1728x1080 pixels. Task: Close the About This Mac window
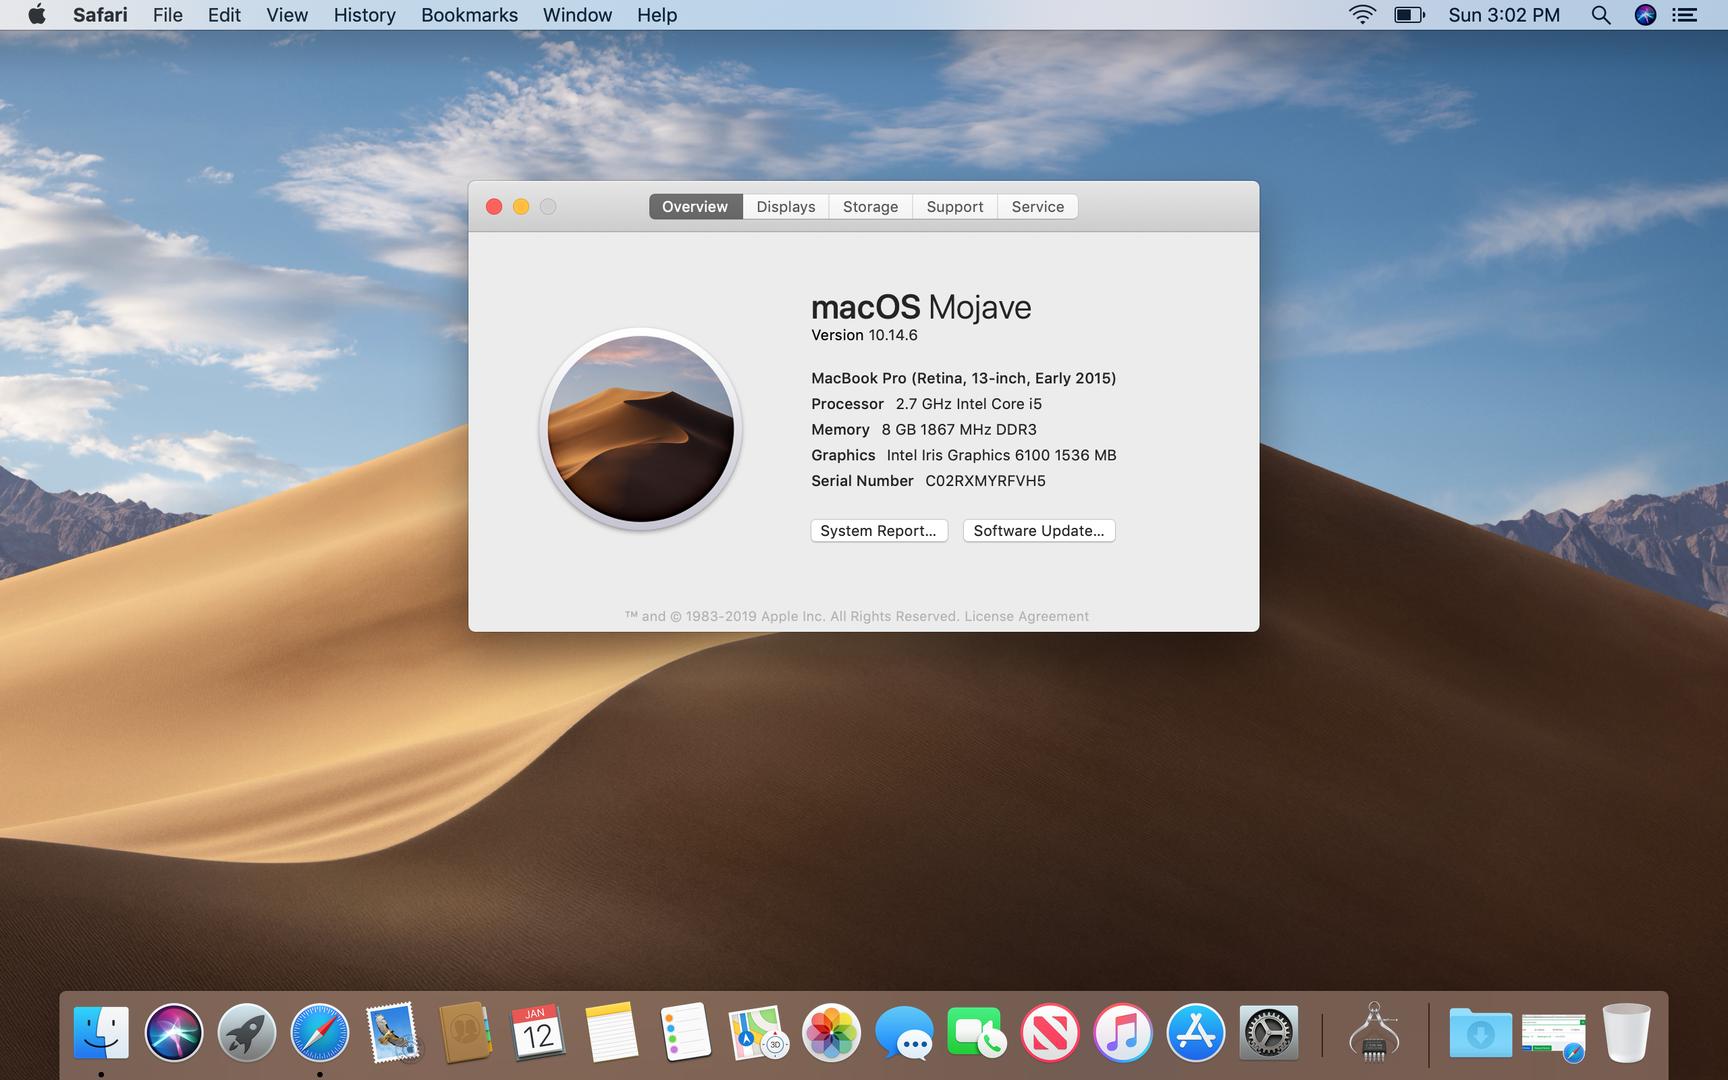tap(494, 206)
